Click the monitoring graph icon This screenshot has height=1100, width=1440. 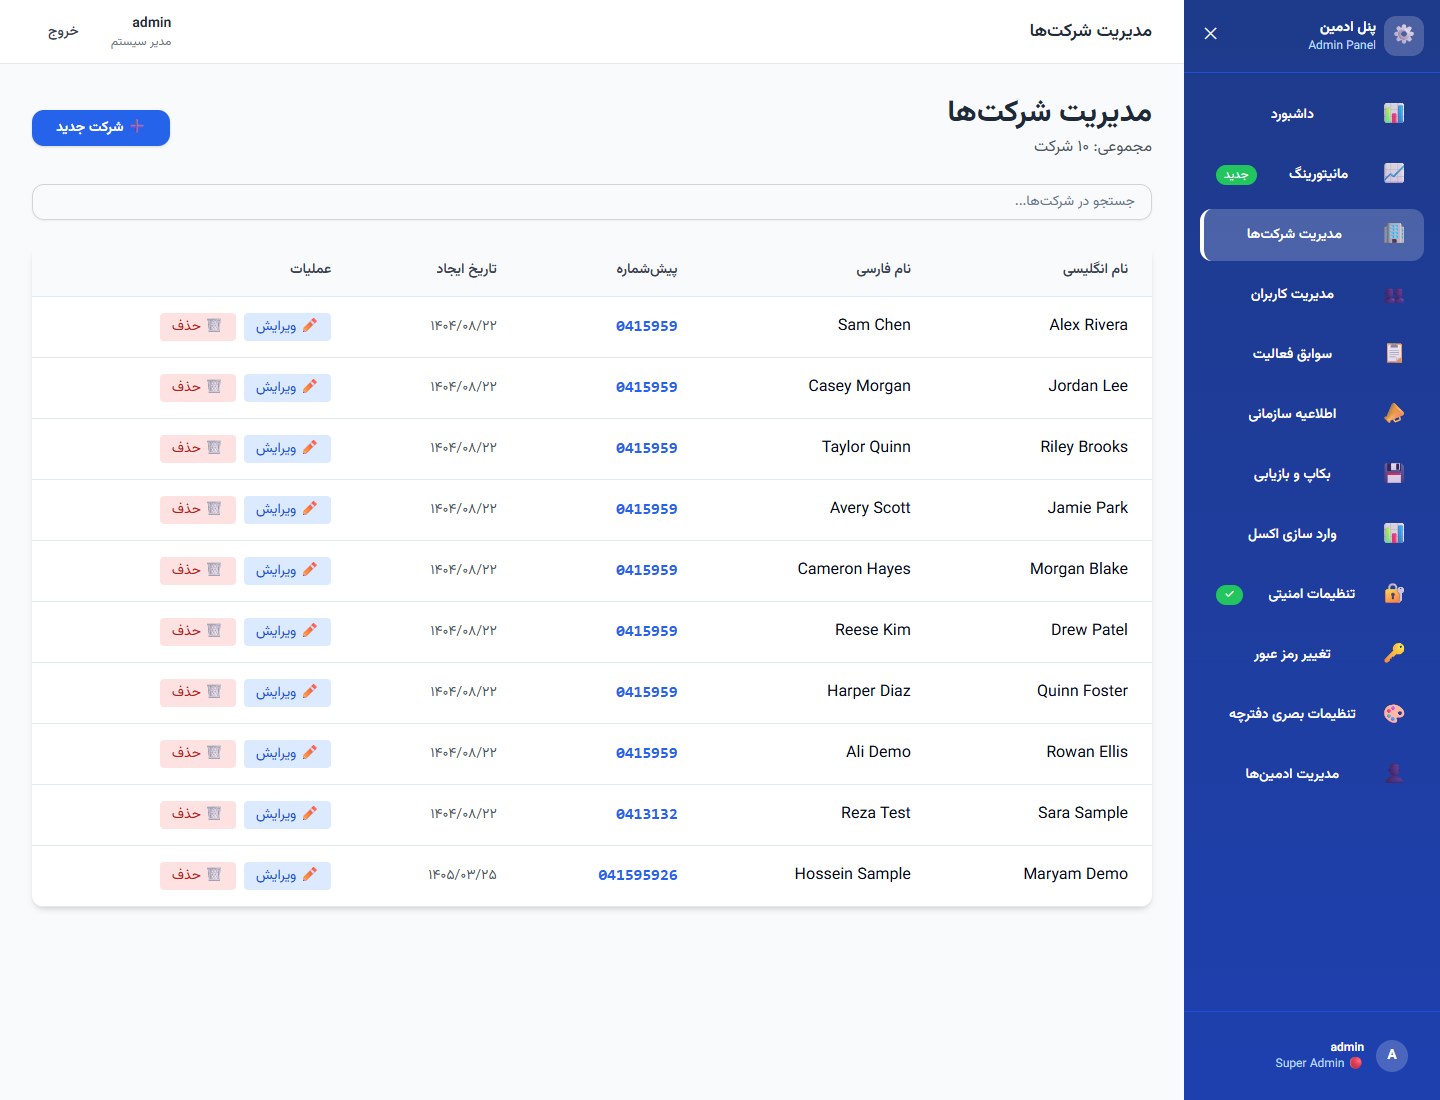point(1394,174)
